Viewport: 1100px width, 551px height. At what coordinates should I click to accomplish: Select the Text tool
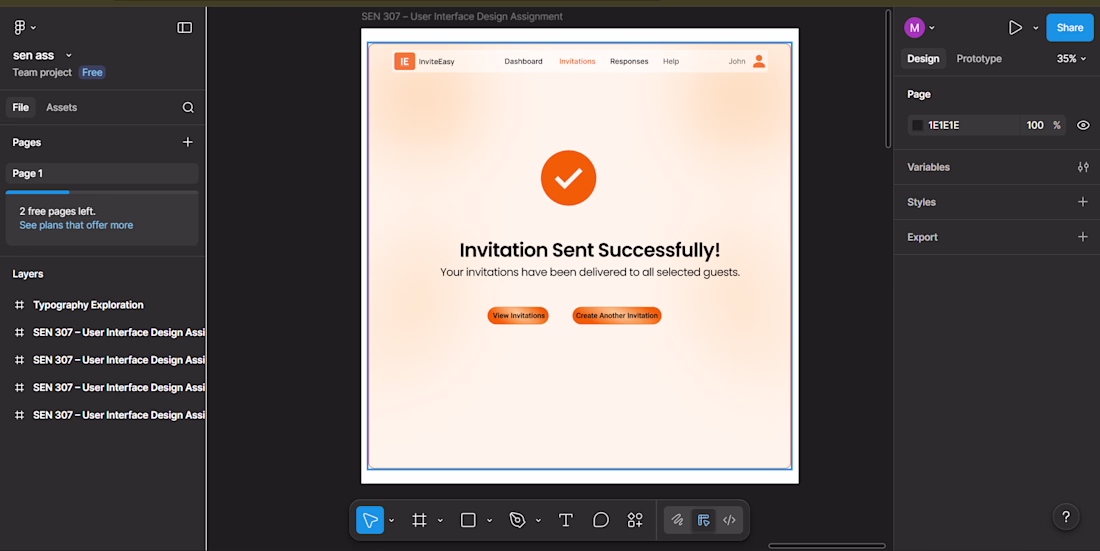tap(565, 520)
